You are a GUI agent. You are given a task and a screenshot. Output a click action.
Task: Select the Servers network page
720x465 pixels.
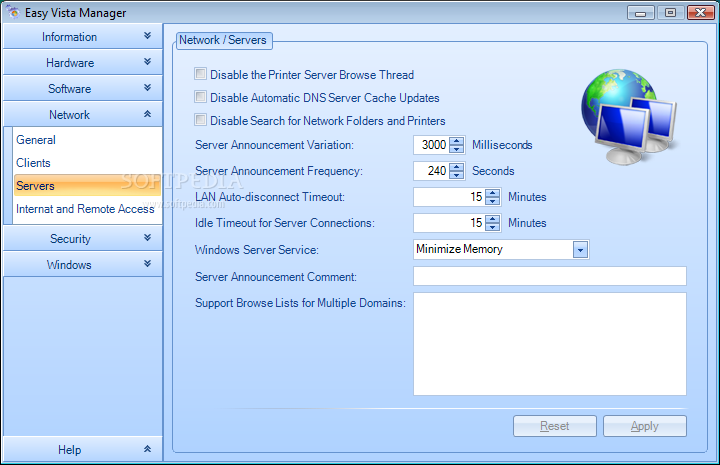point(87,185)
